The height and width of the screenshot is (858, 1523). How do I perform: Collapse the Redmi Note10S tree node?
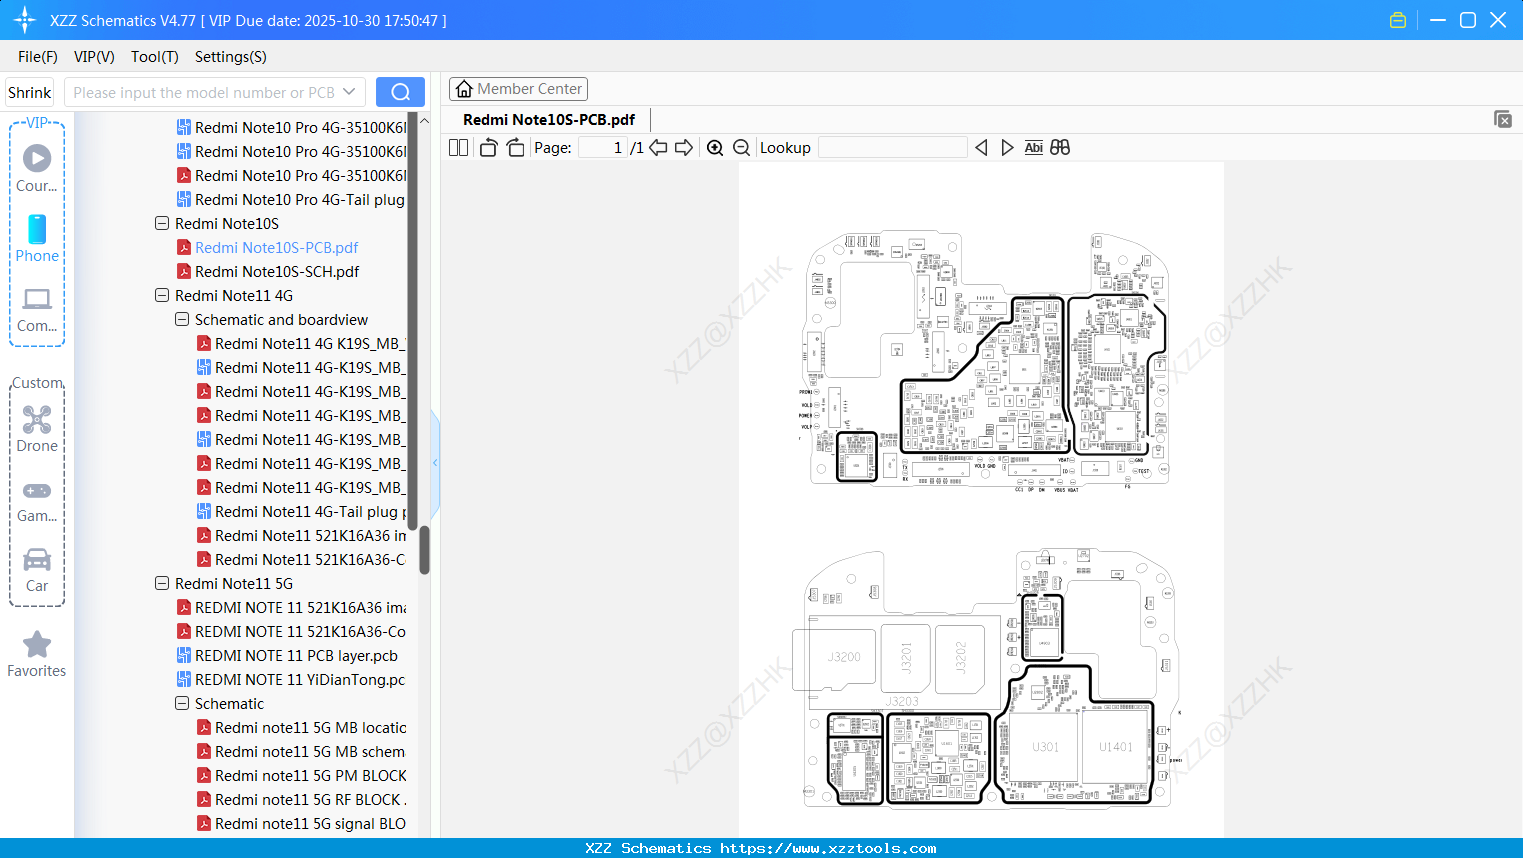pos(162,223)
